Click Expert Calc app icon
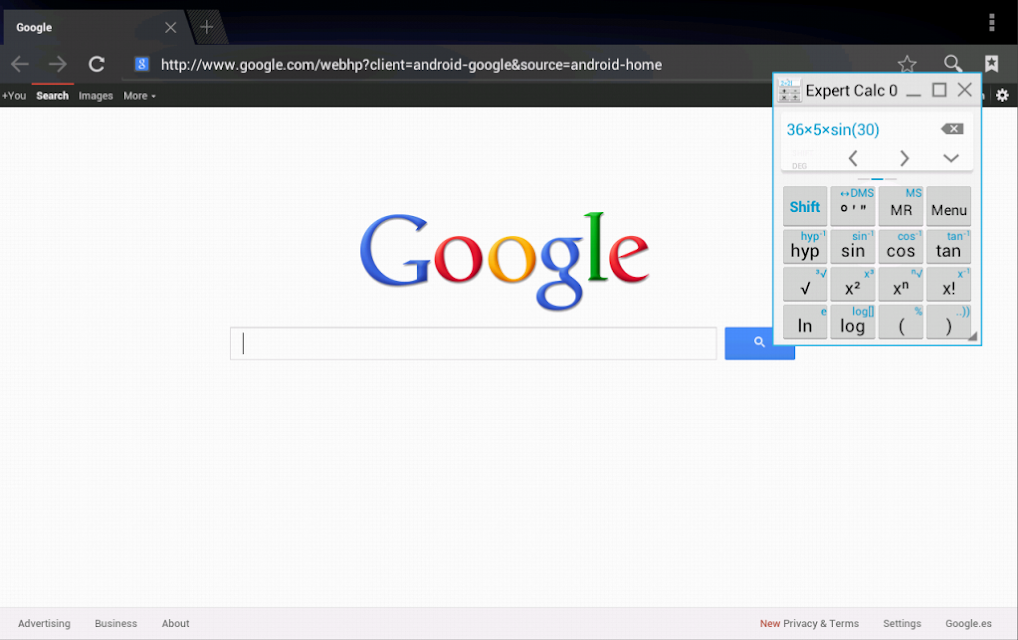 (789, 90)
